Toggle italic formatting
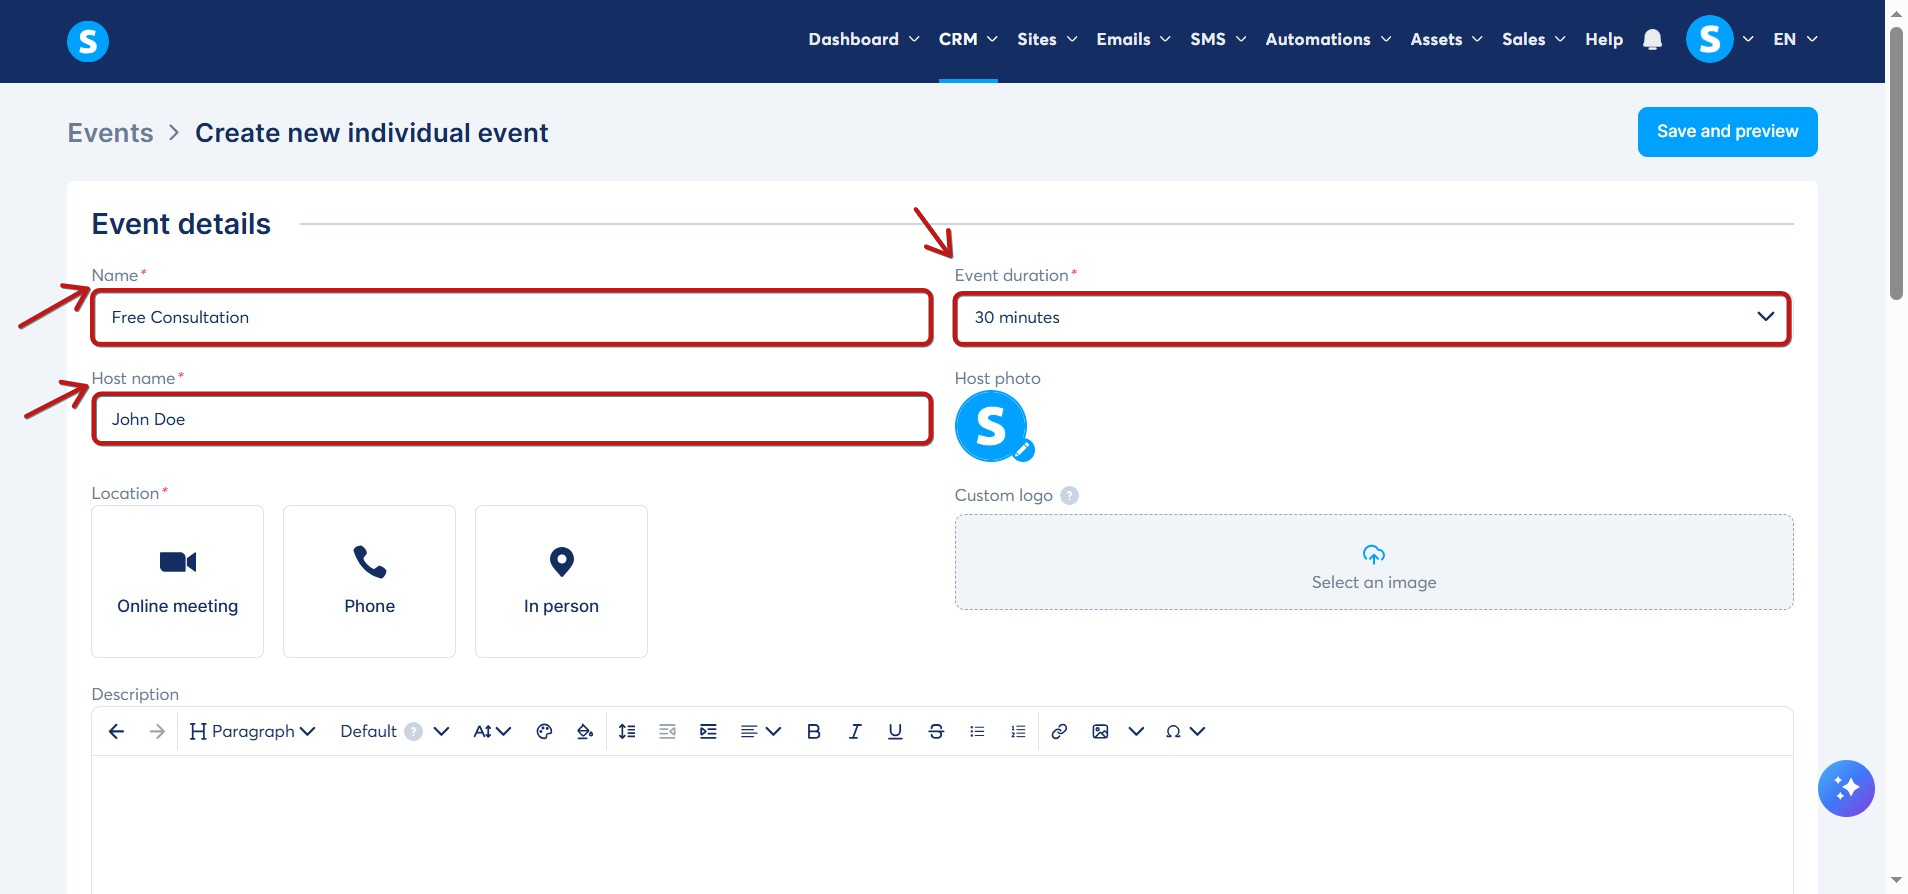 (855, 732)
